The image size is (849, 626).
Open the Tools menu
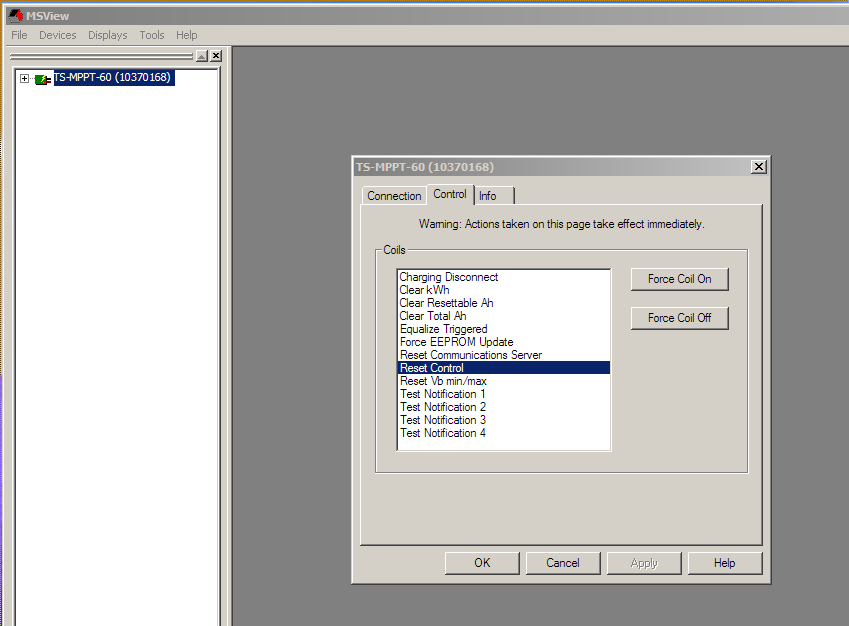pos(152,35)
